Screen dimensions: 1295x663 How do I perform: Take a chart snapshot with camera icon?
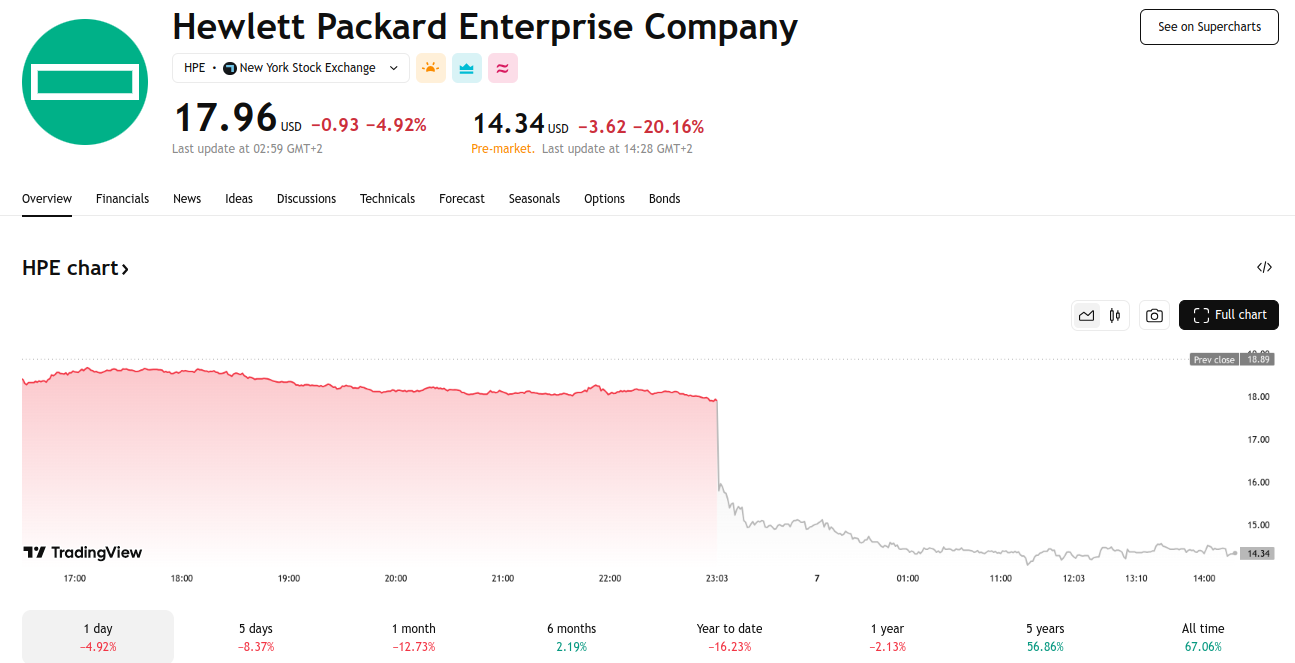click(x=1154, y=315)
